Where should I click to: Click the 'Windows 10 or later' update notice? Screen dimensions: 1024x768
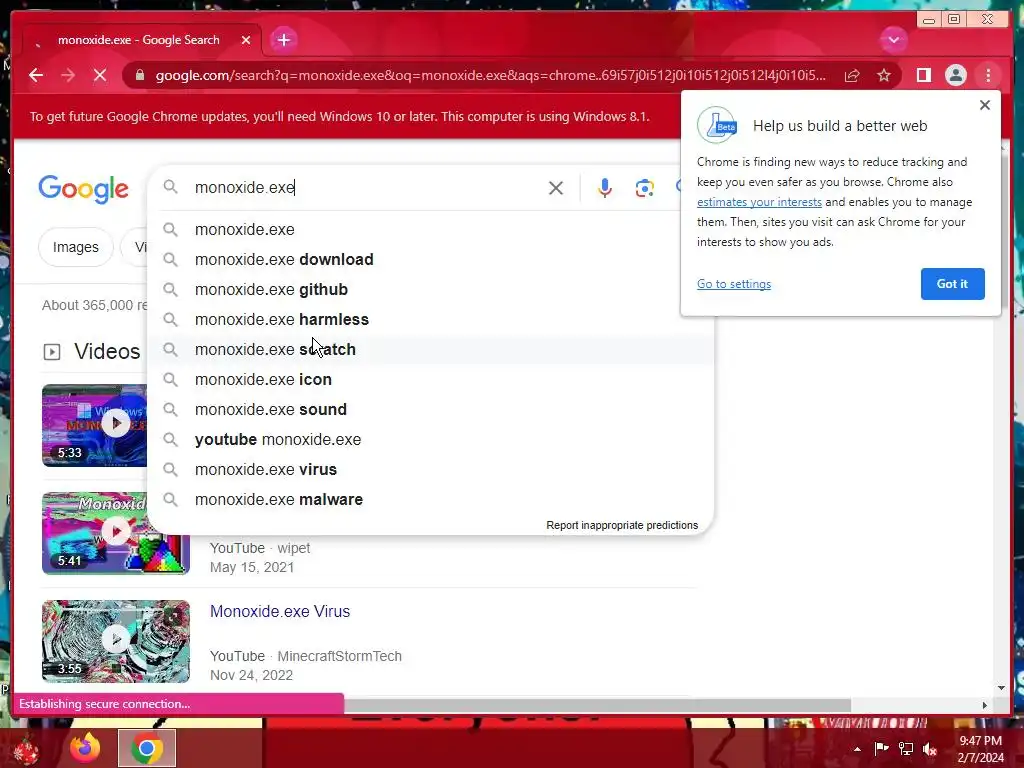340,116
